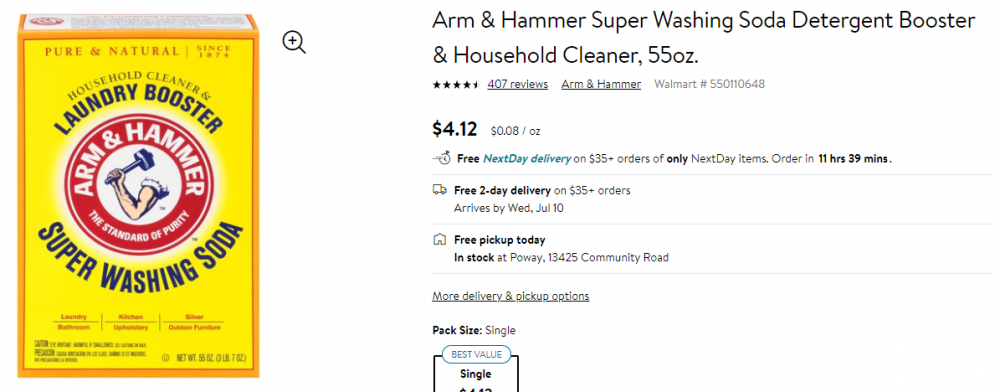Click the Pack Size label
Image resolution: width=1000 pixels, height=392 pixels.
457,330
